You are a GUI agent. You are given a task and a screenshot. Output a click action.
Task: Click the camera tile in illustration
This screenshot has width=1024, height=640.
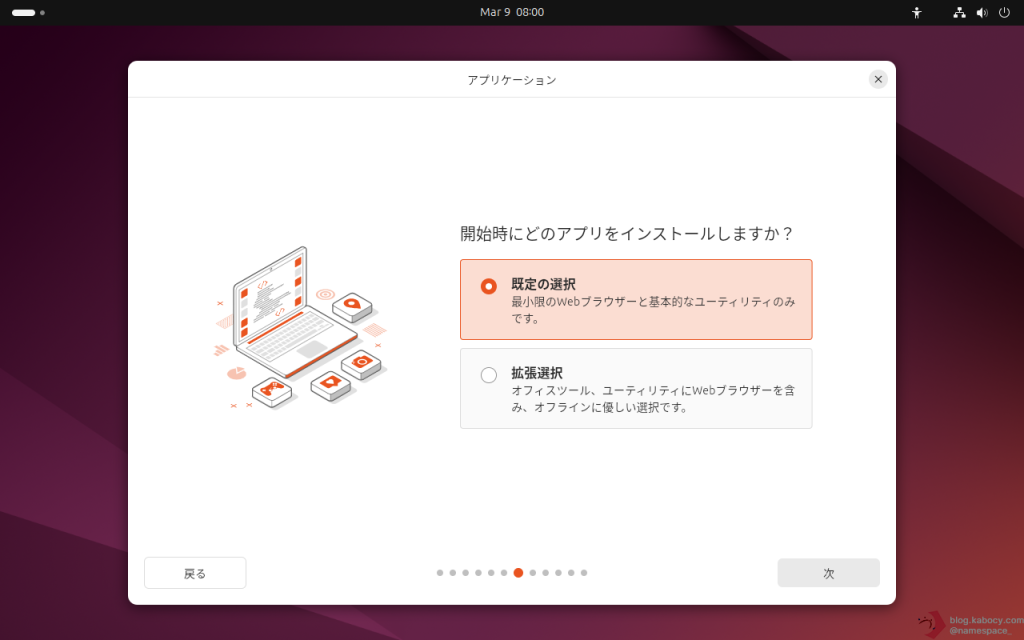[362, 362]
